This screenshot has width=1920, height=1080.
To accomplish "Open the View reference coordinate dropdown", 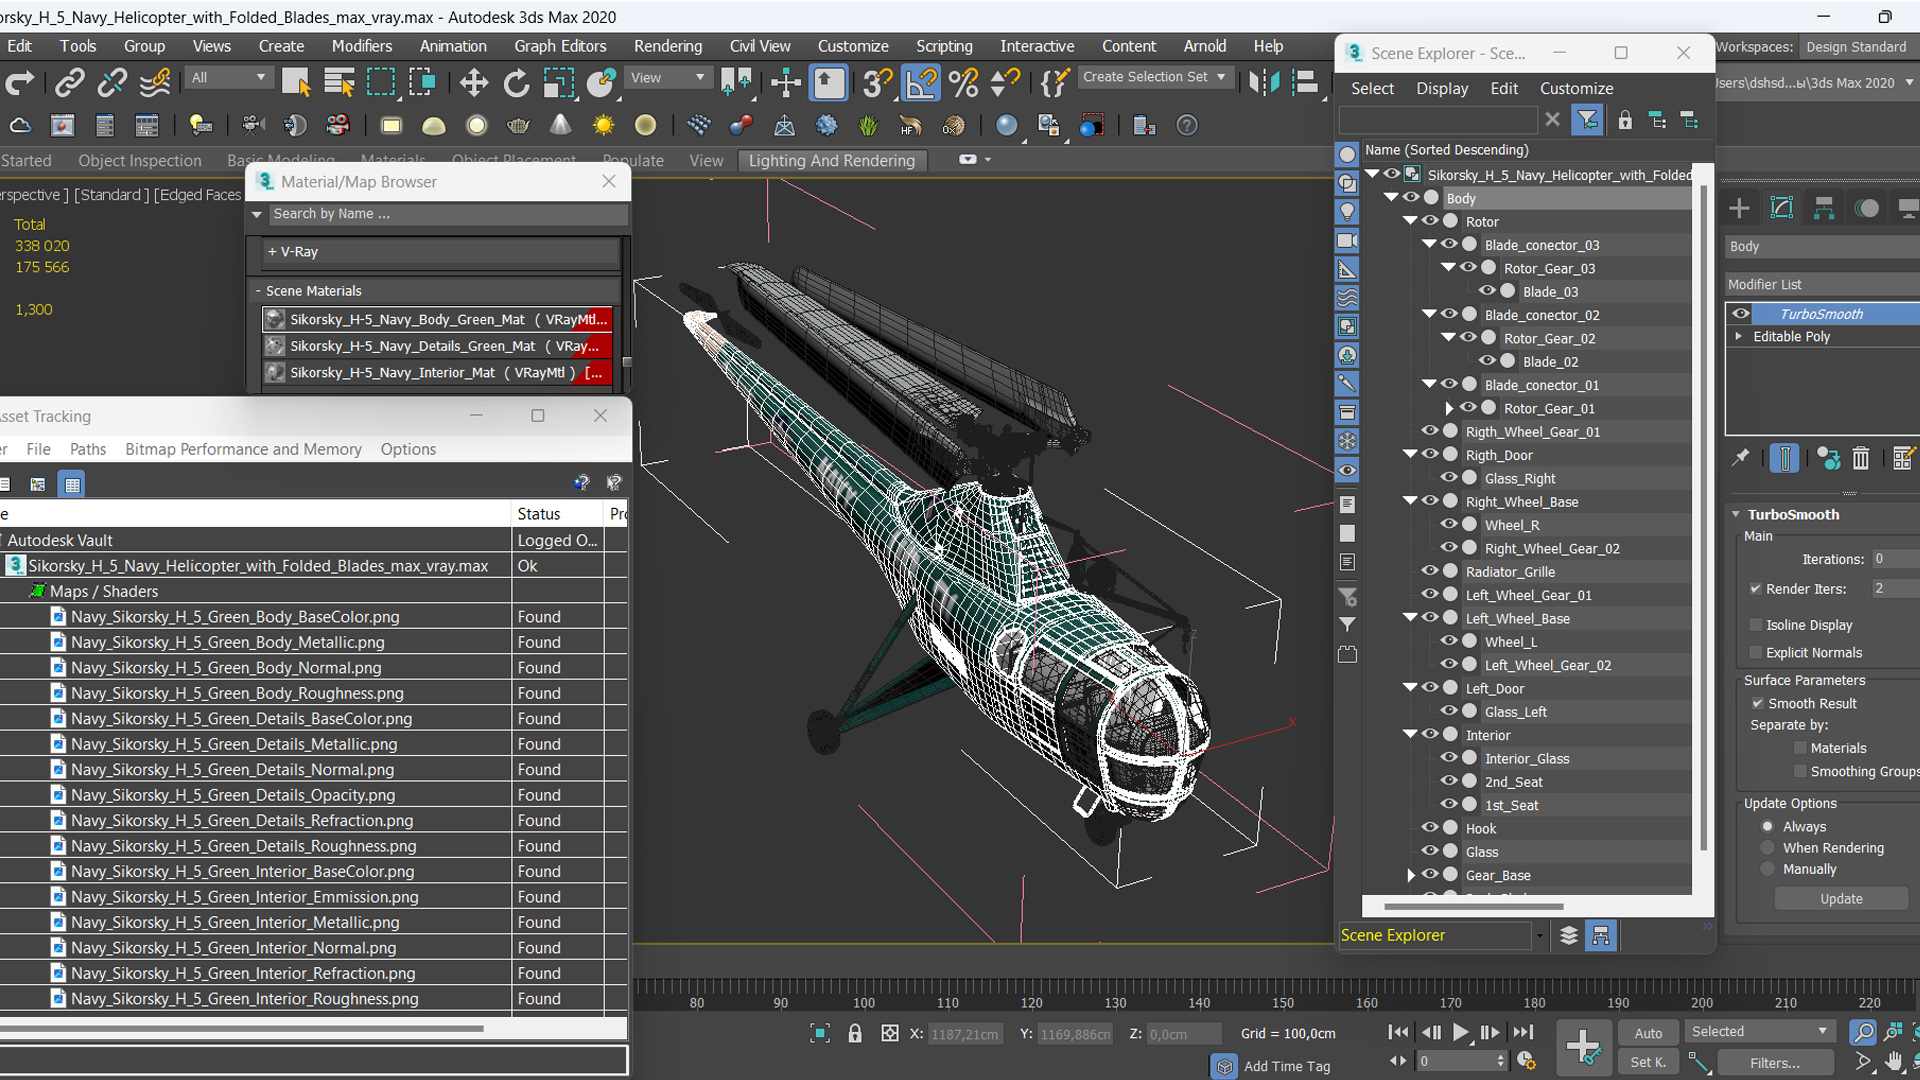I will pos(667,77).
